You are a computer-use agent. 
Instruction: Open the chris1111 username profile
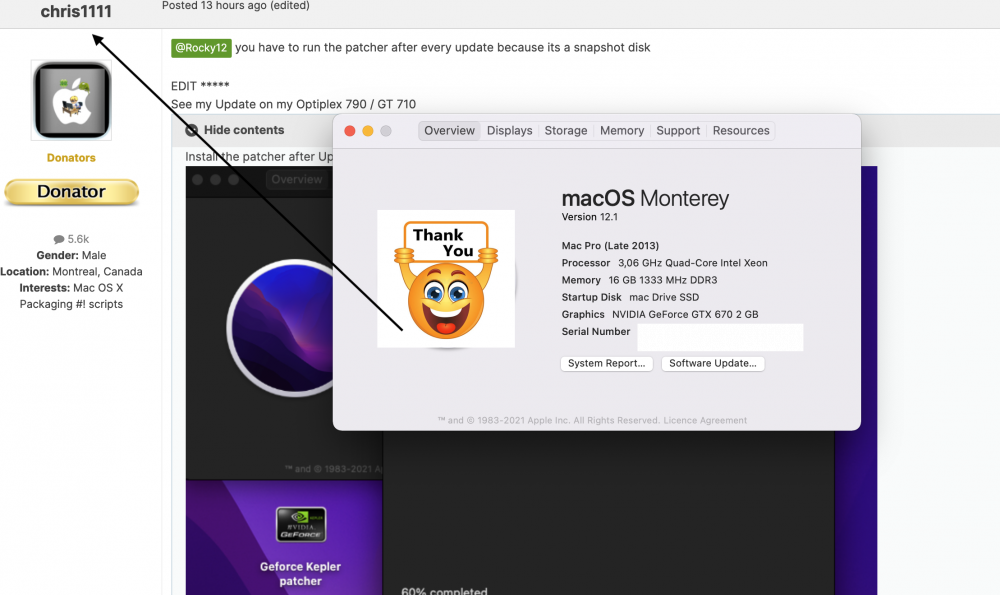[x=76, y=11]
